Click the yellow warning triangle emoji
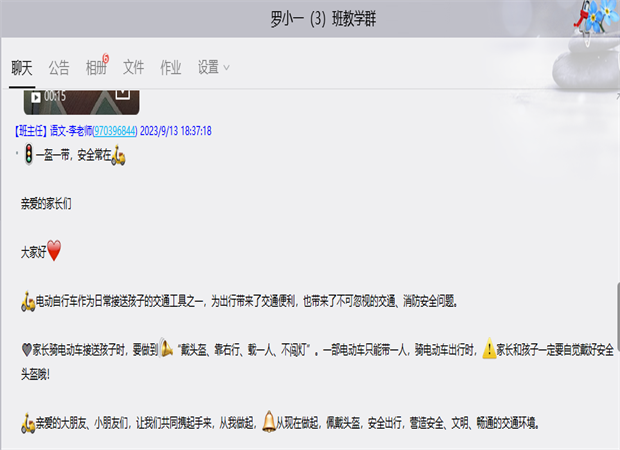Screen dimensions: 620x450 coord(489,348)
